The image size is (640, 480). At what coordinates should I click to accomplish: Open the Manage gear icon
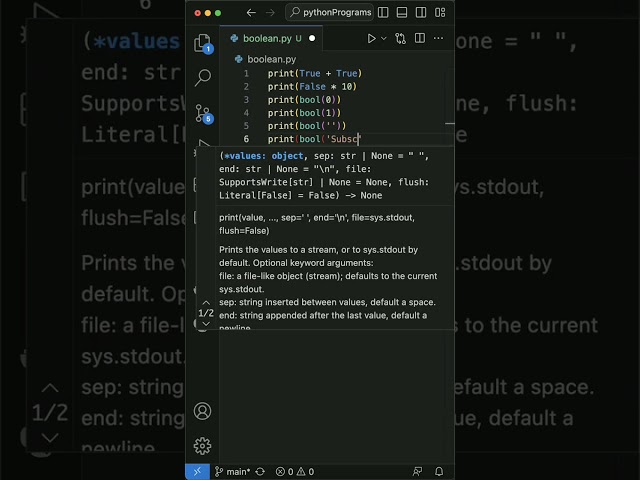pyautogui.click(x=202, y=446)
